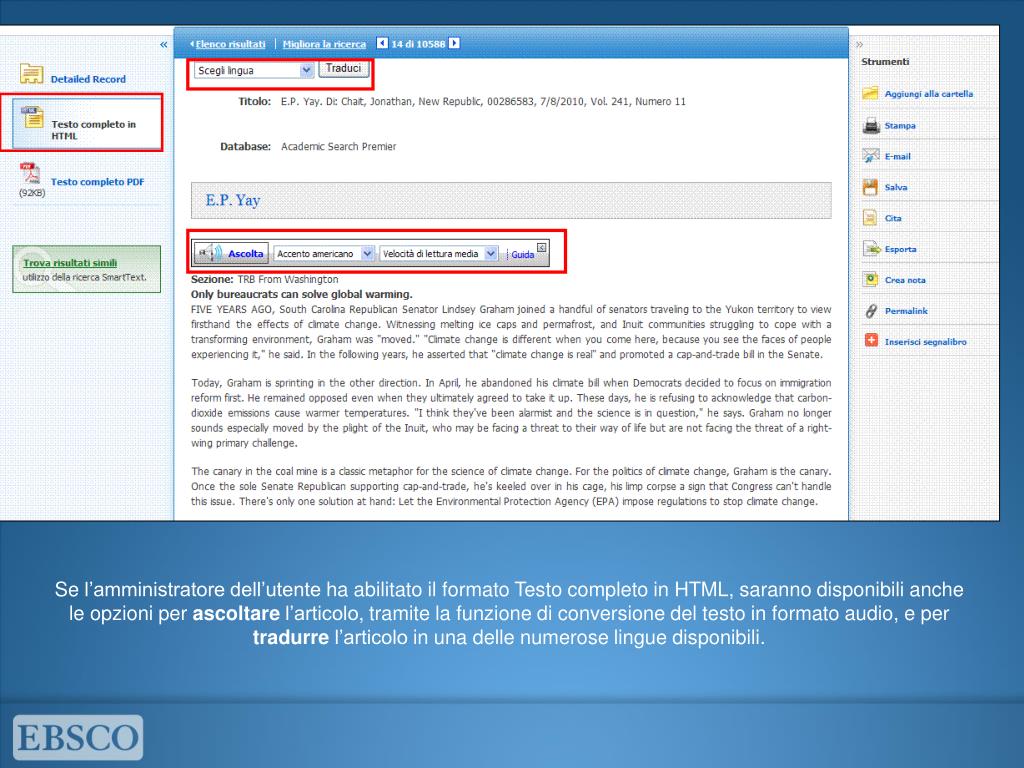The image size is (1024, 768).
Task: Open Testo completo PDF link
Action: tap(97, 182)
